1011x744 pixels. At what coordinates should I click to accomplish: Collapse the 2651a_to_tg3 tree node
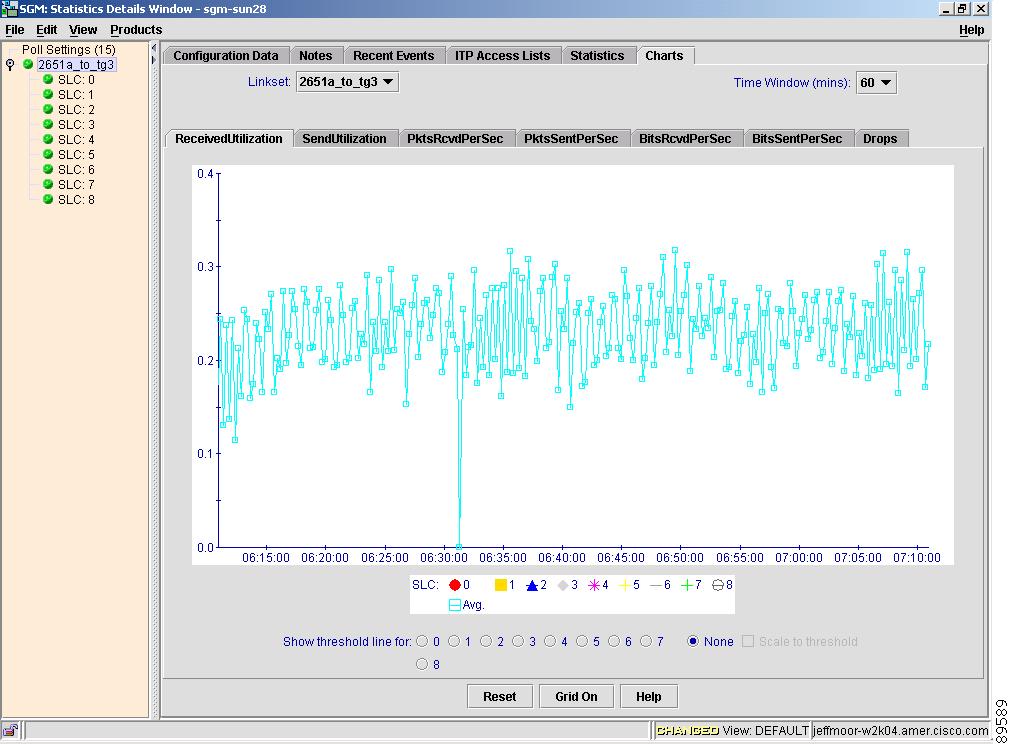(10, 65)
